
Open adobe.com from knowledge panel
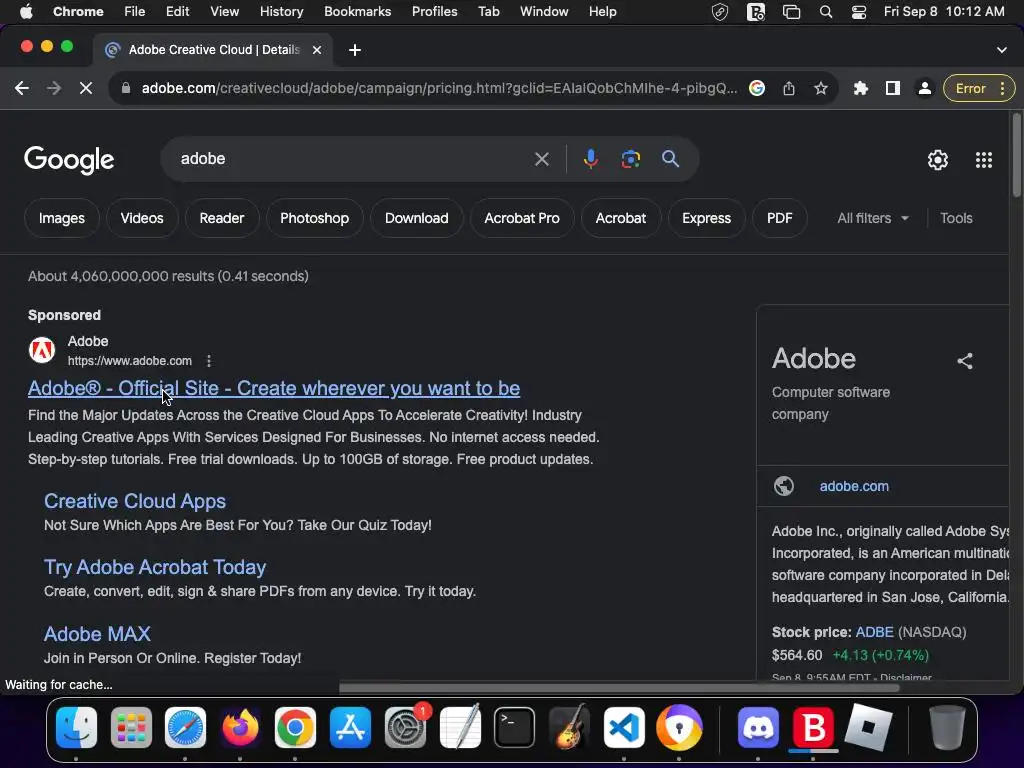(x=854, y=486)
